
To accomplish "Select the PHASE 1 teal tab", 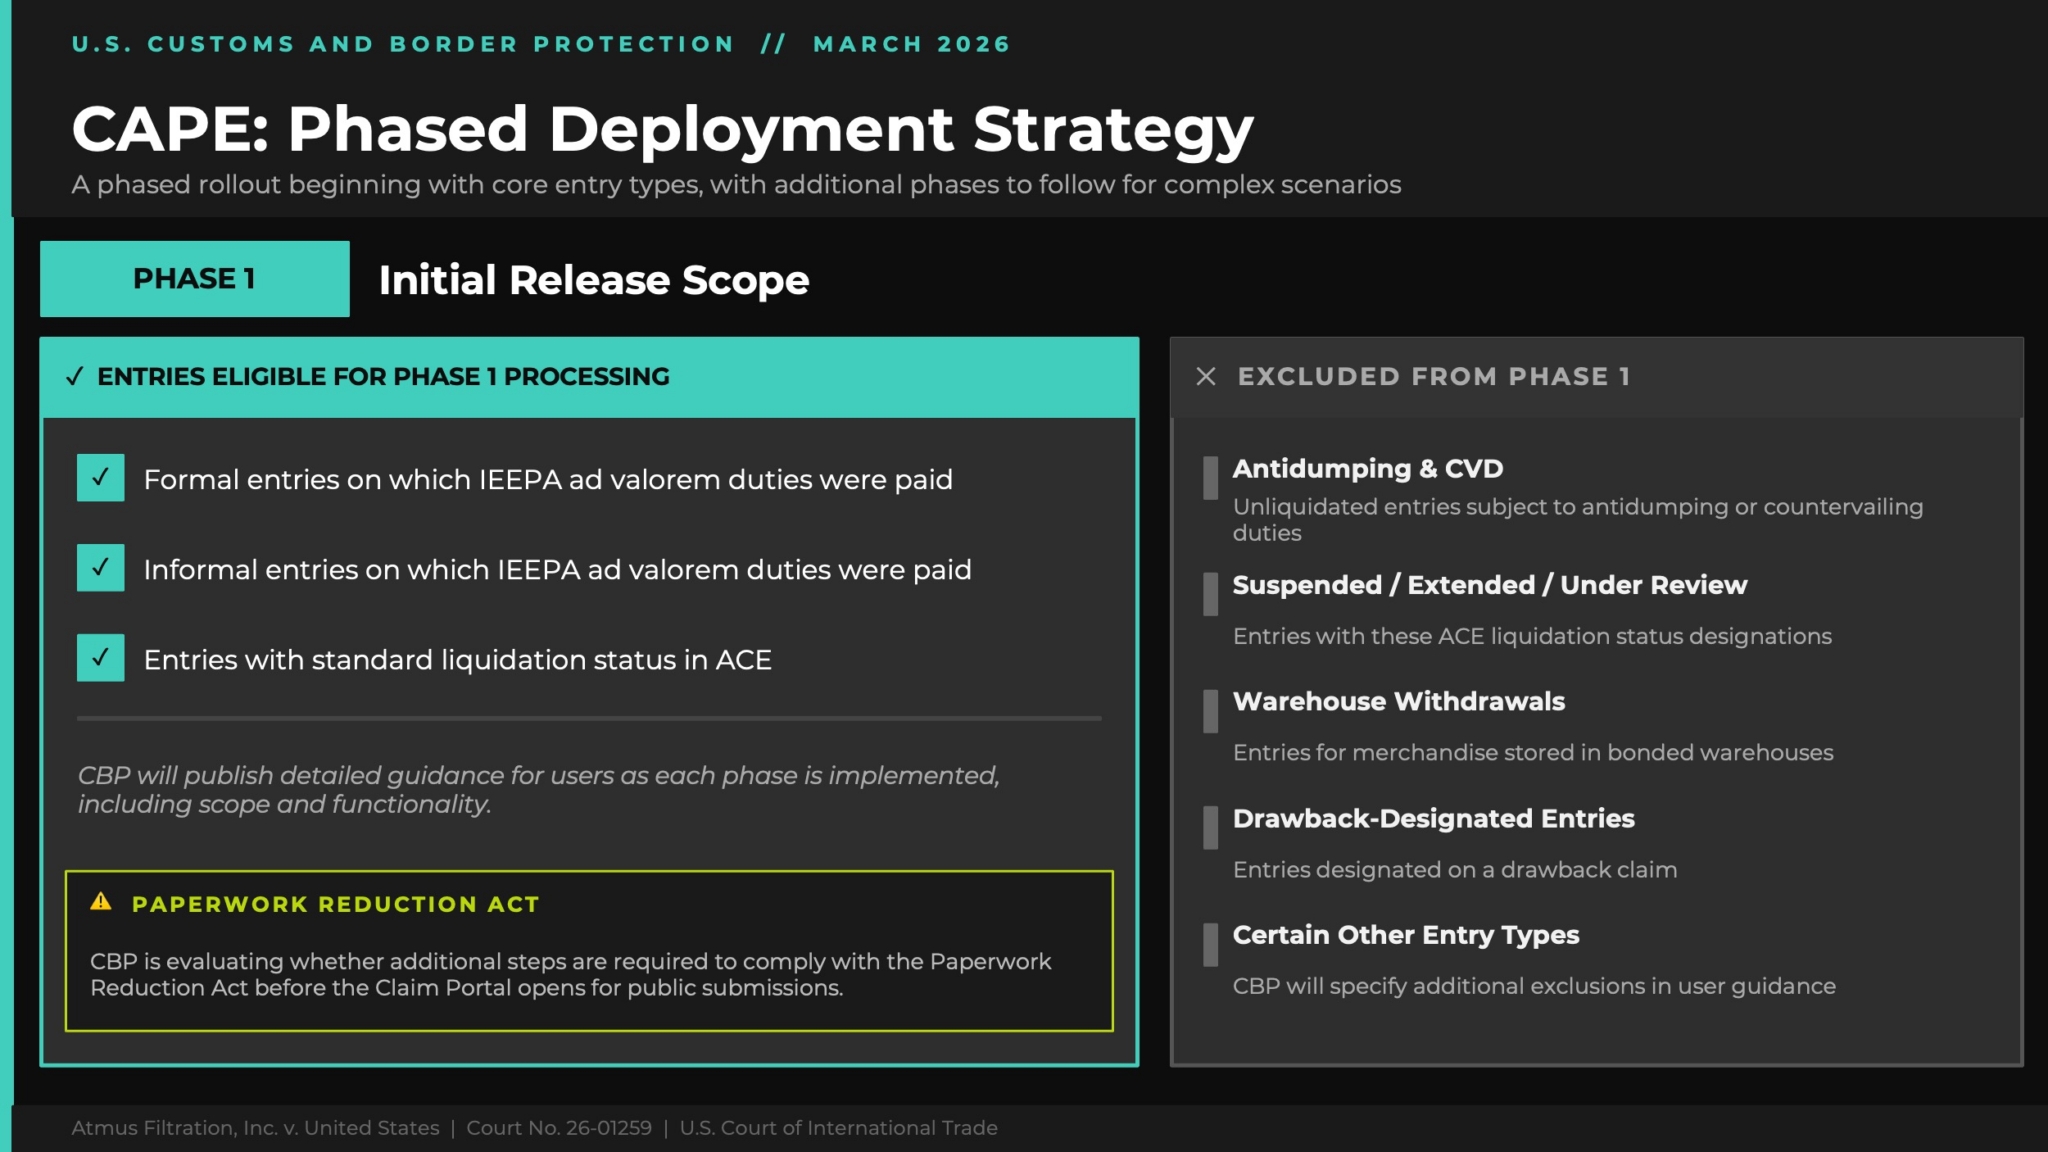I will [x=195, y=279].
